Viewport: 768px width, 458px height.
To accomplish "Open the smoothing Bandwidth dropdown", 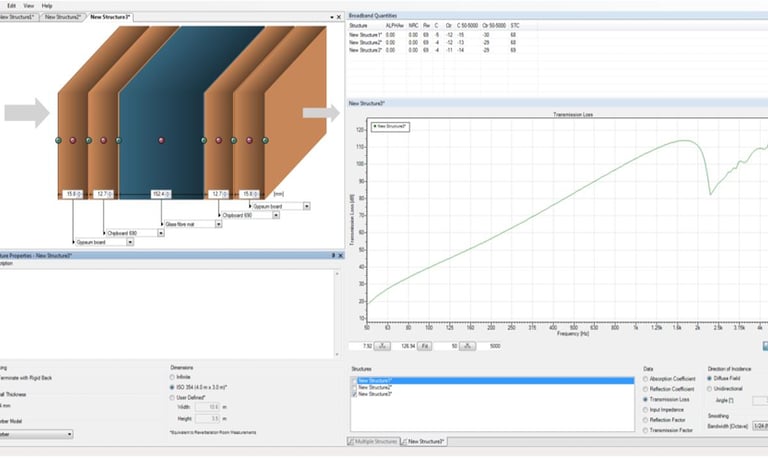I will 760,426.
